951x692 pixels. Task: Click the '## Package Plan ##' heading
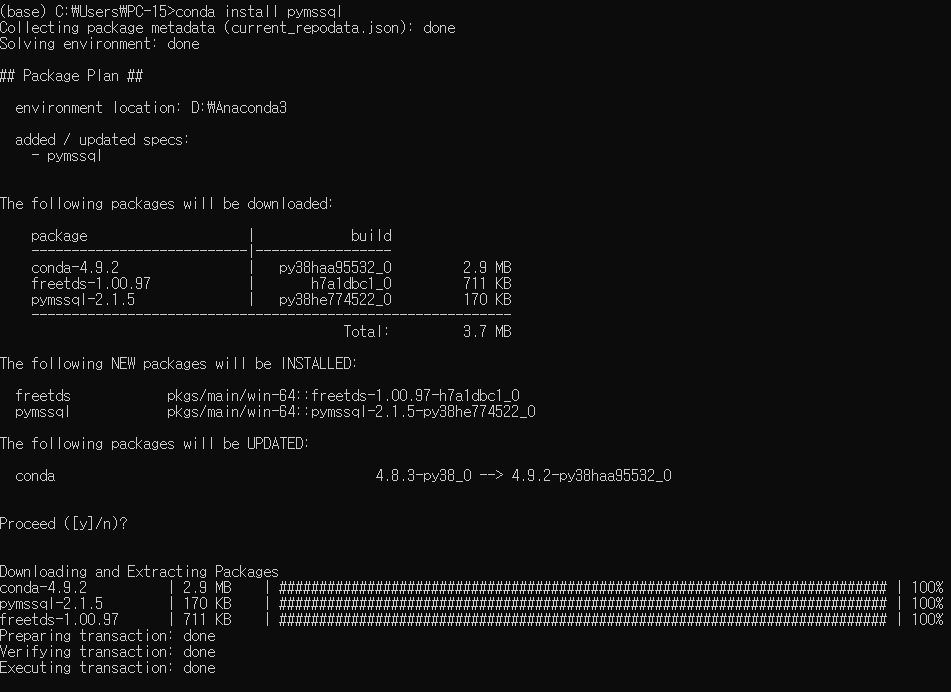(x=72, y=76)
